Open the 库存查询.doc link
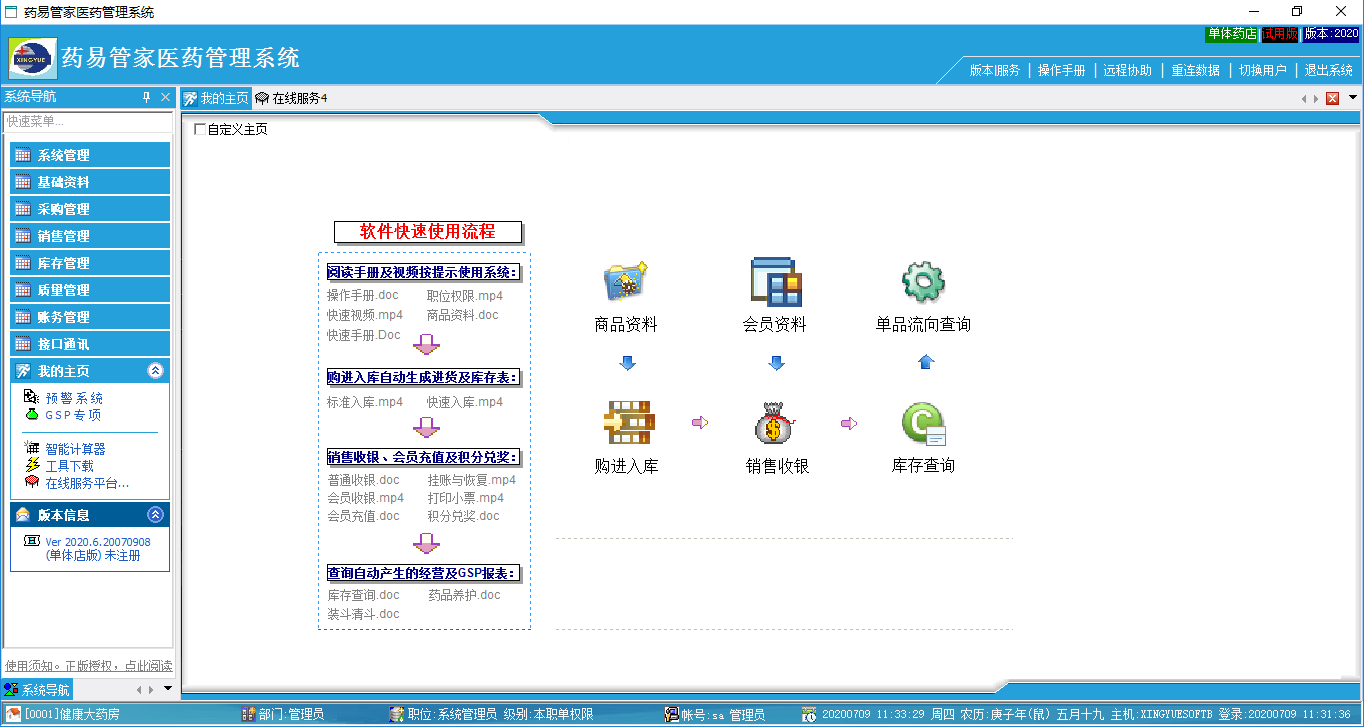 [363, 595]
